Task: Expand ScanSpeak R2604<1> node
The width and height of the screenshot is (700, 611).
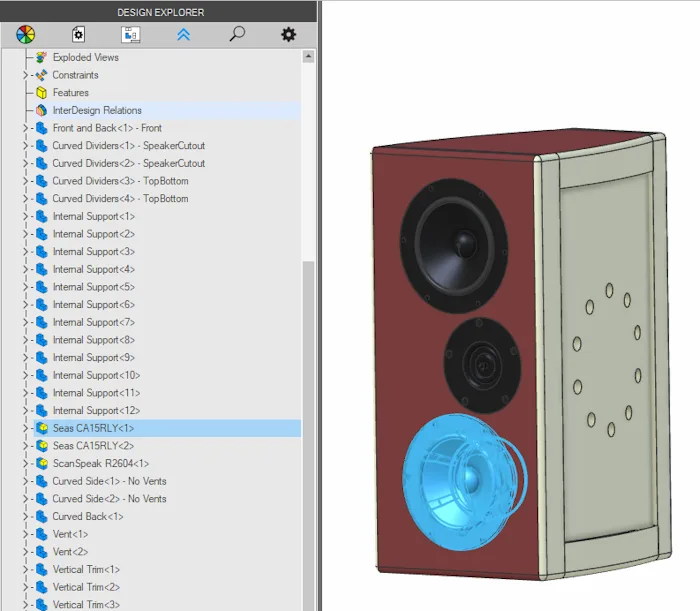Action: click(x=25, y=463)
